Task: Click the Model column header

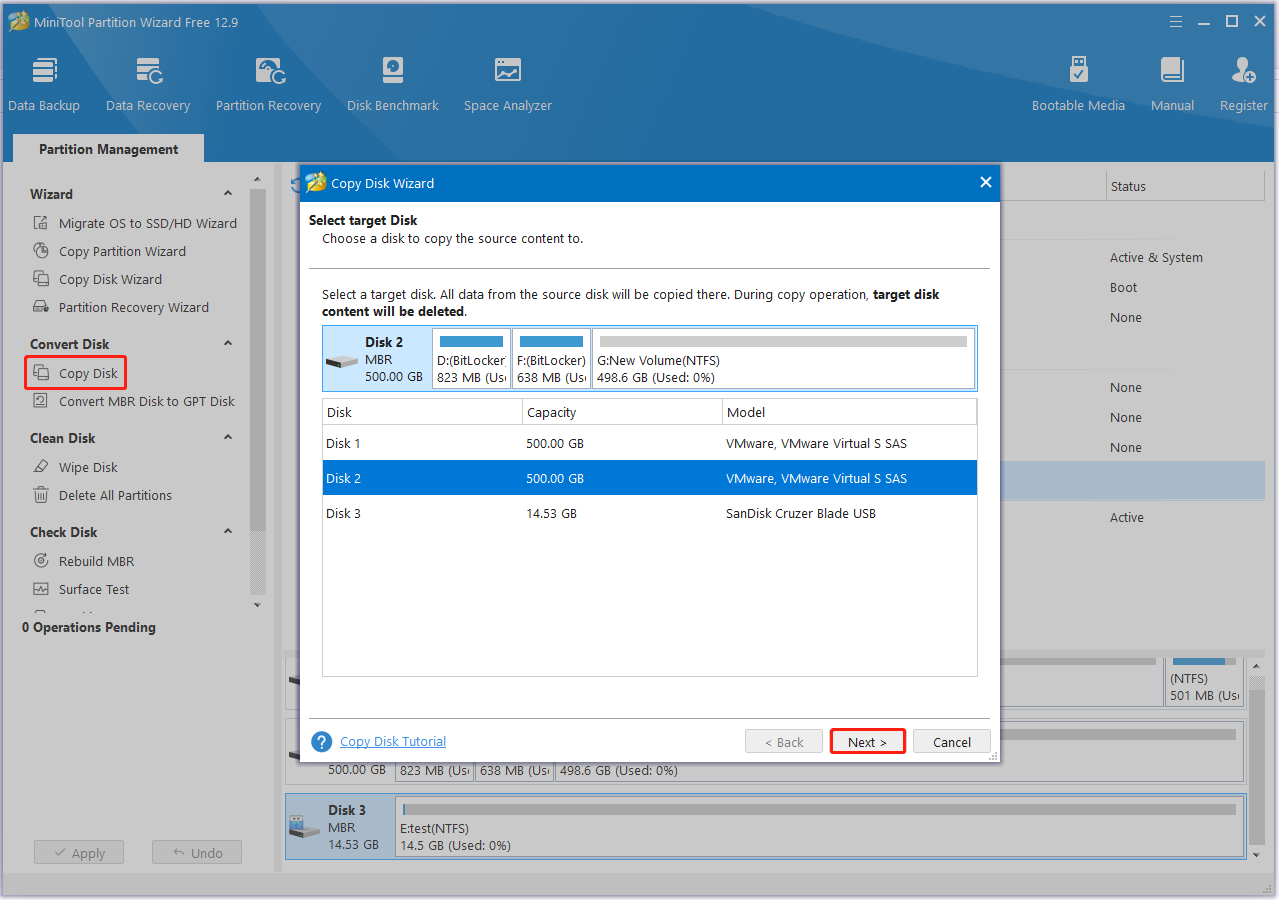Action: click(x=849, y=412)
